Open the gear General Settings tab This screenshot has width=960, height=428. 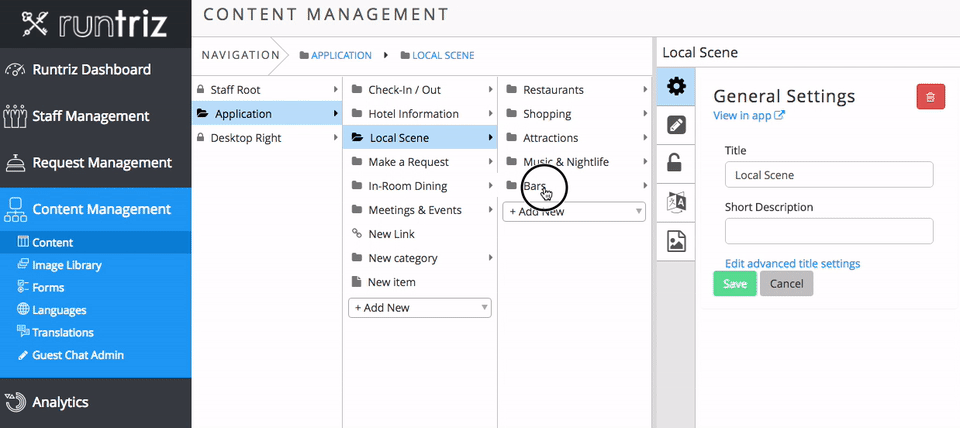676,86
